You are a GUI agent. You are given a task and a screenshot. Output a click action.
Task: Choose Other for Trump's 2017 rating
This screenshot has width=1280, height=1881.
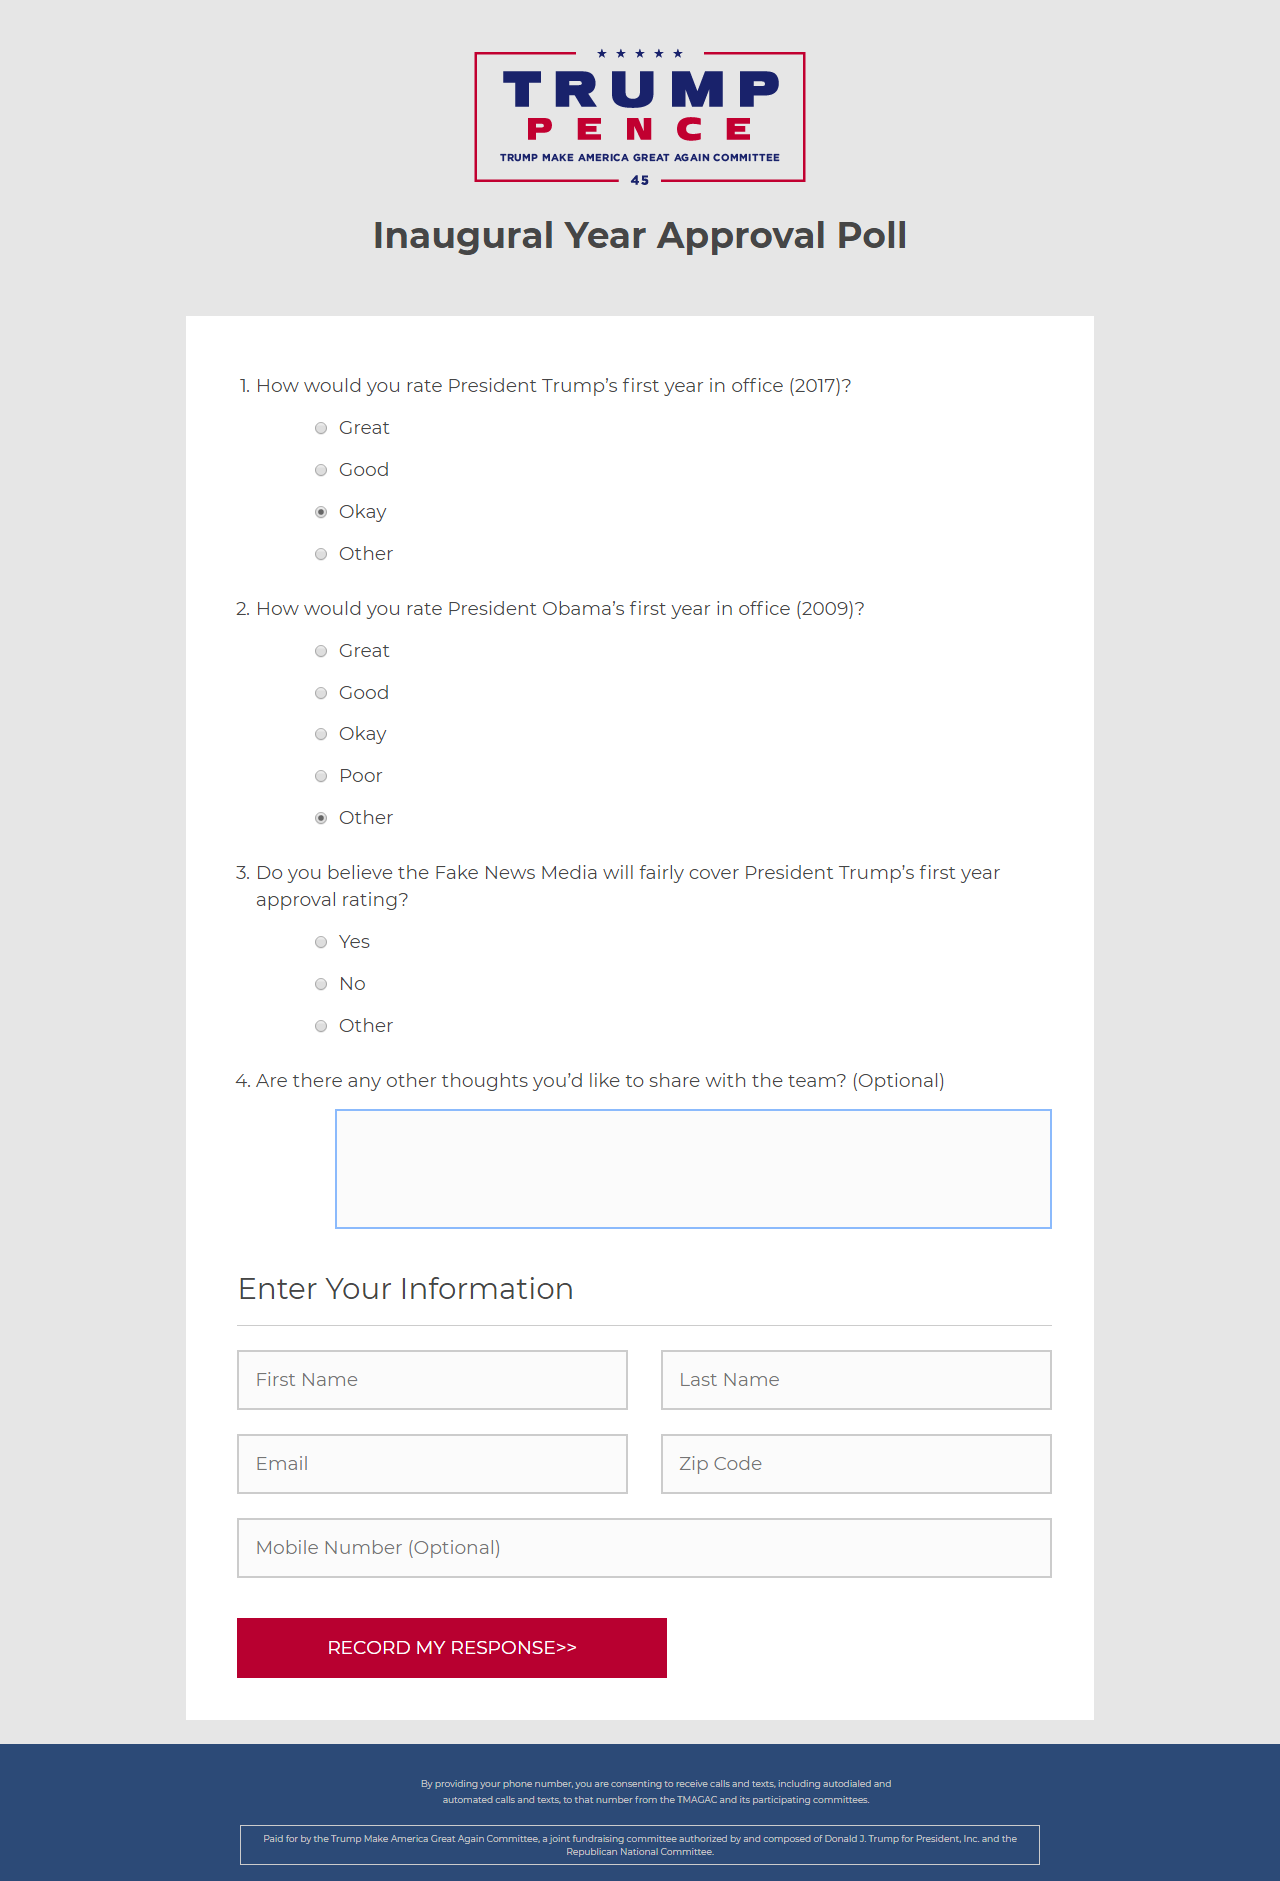[321, 554]
